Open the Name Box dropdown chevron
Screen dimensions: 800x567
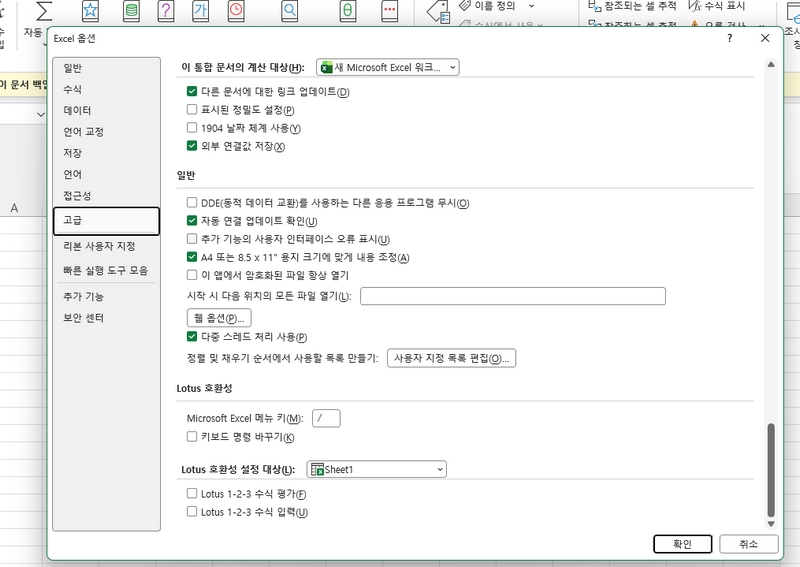[x=41, y=115]
